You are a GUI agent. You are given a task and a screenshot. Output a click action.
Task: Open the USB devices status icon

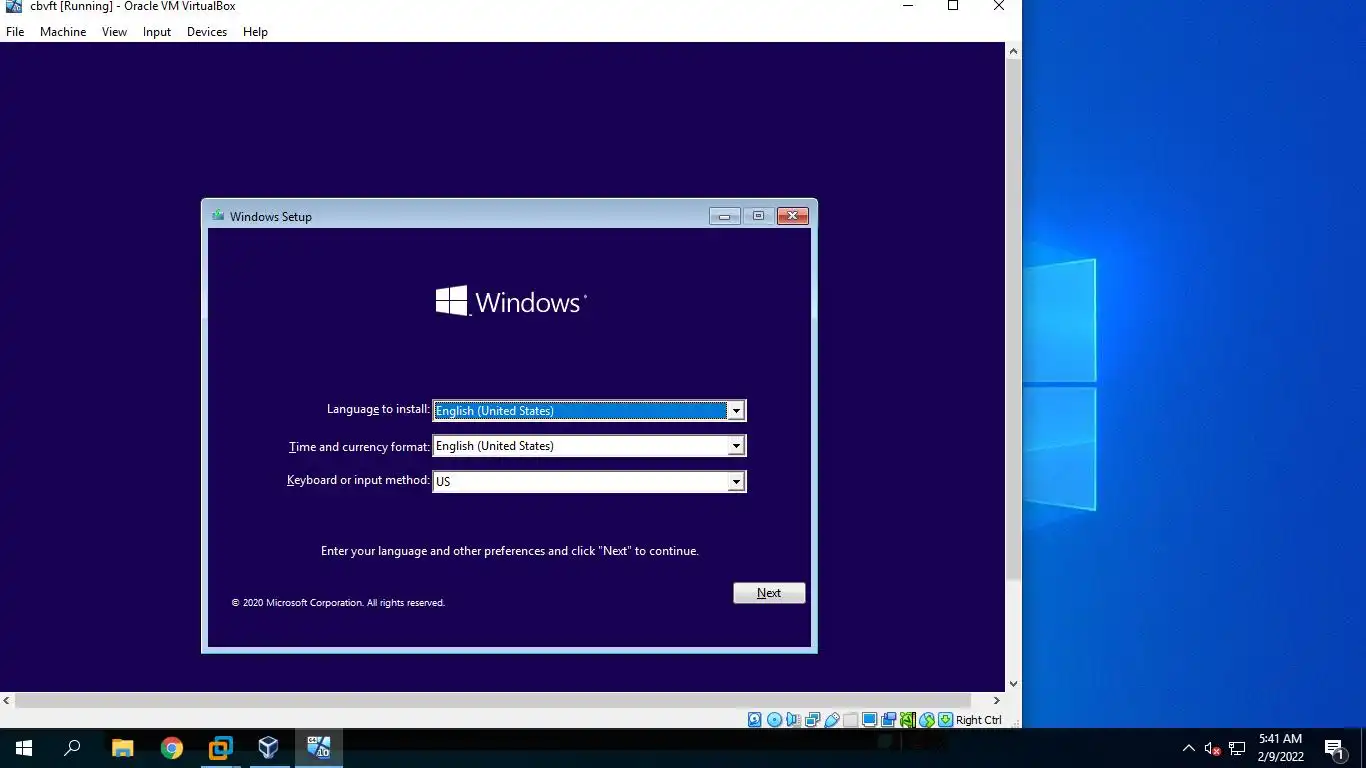832,720
